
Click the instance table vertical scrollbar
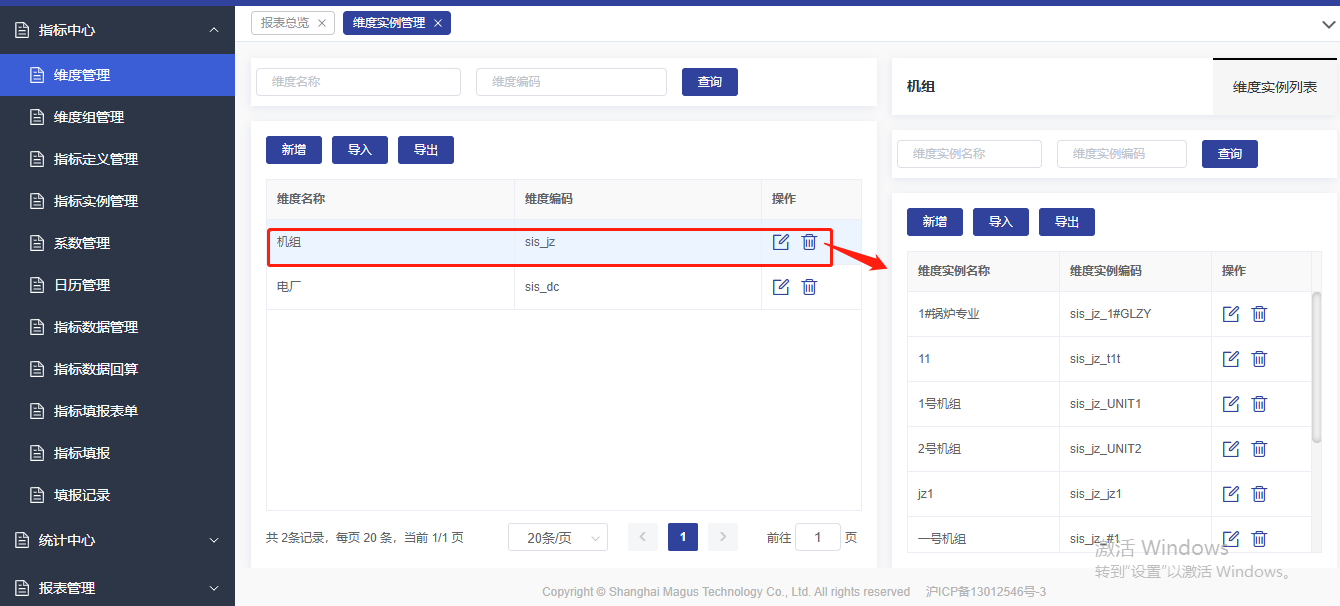click(x=1316, y=370)
